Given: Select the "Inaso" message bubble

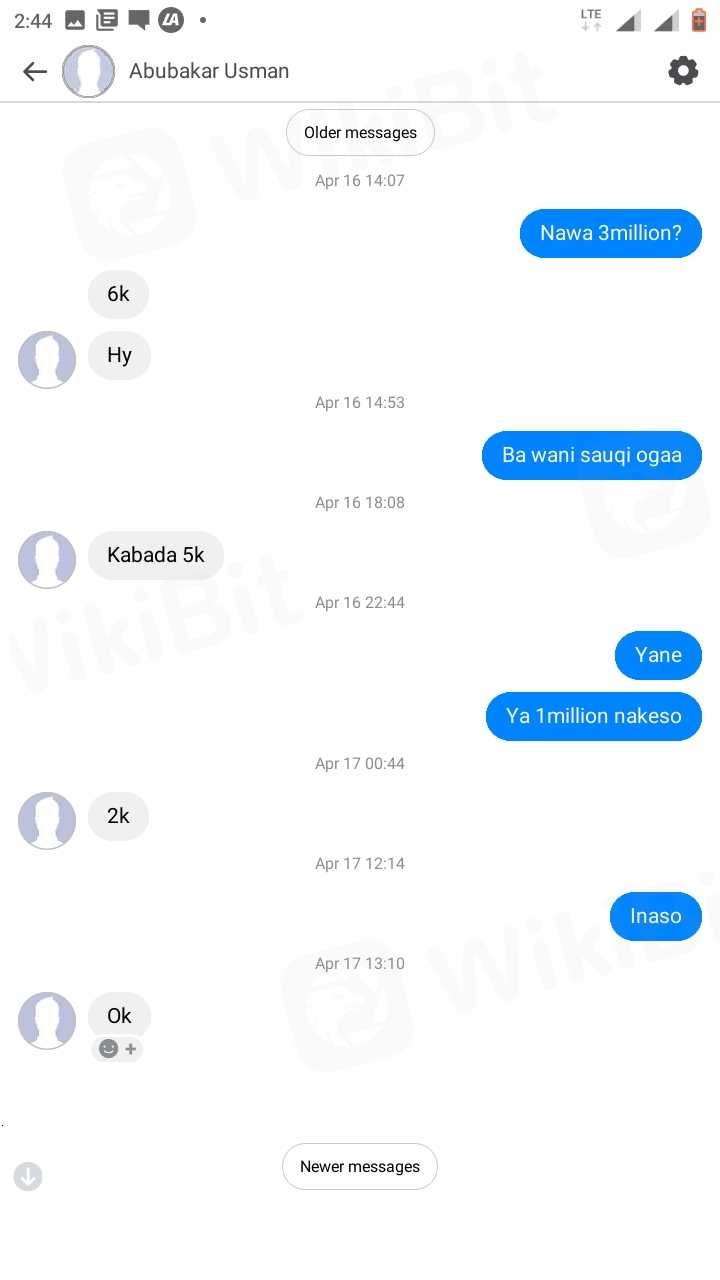Looking at the screenshot, I should tap(656, 916).
